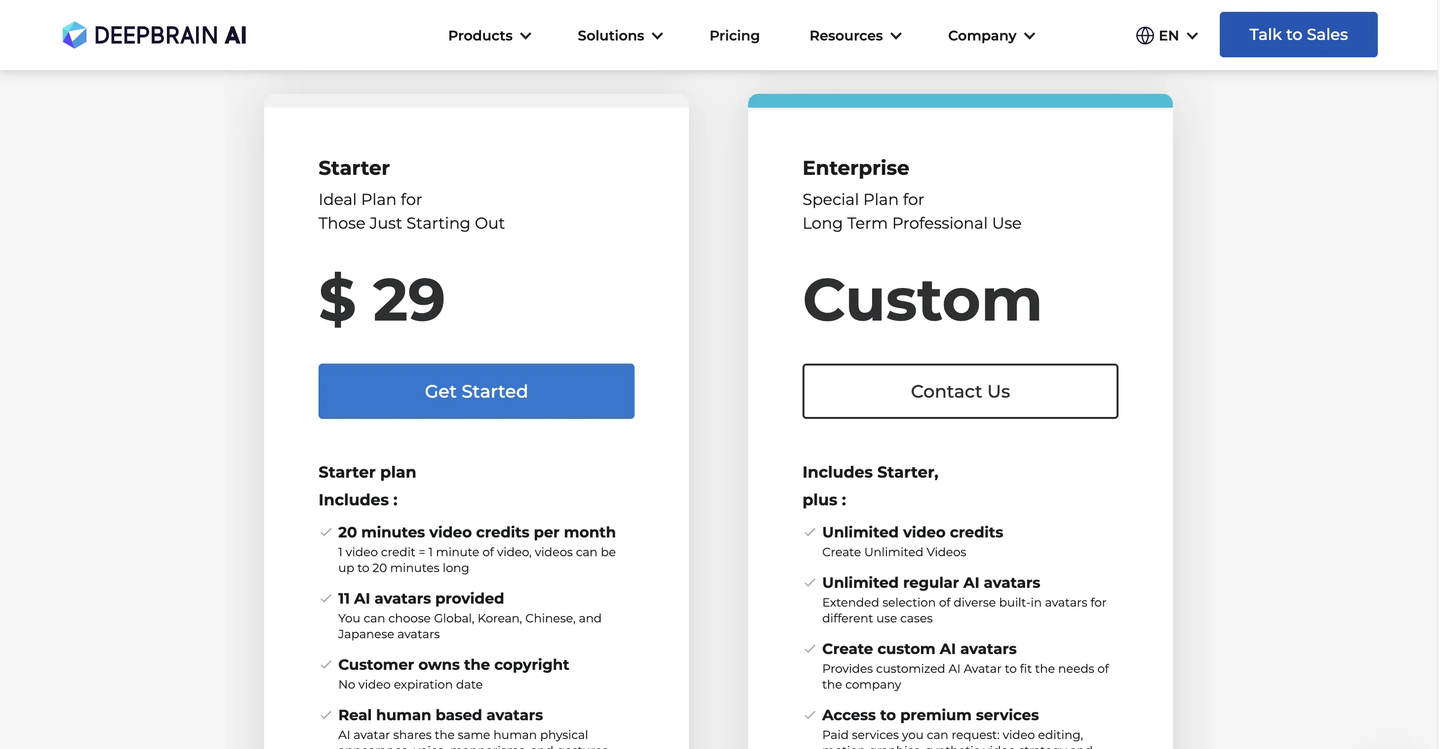Click Contact Us on Enterprise plan
Viewport: 1440px width, 749px height.
tap(960, 391)
